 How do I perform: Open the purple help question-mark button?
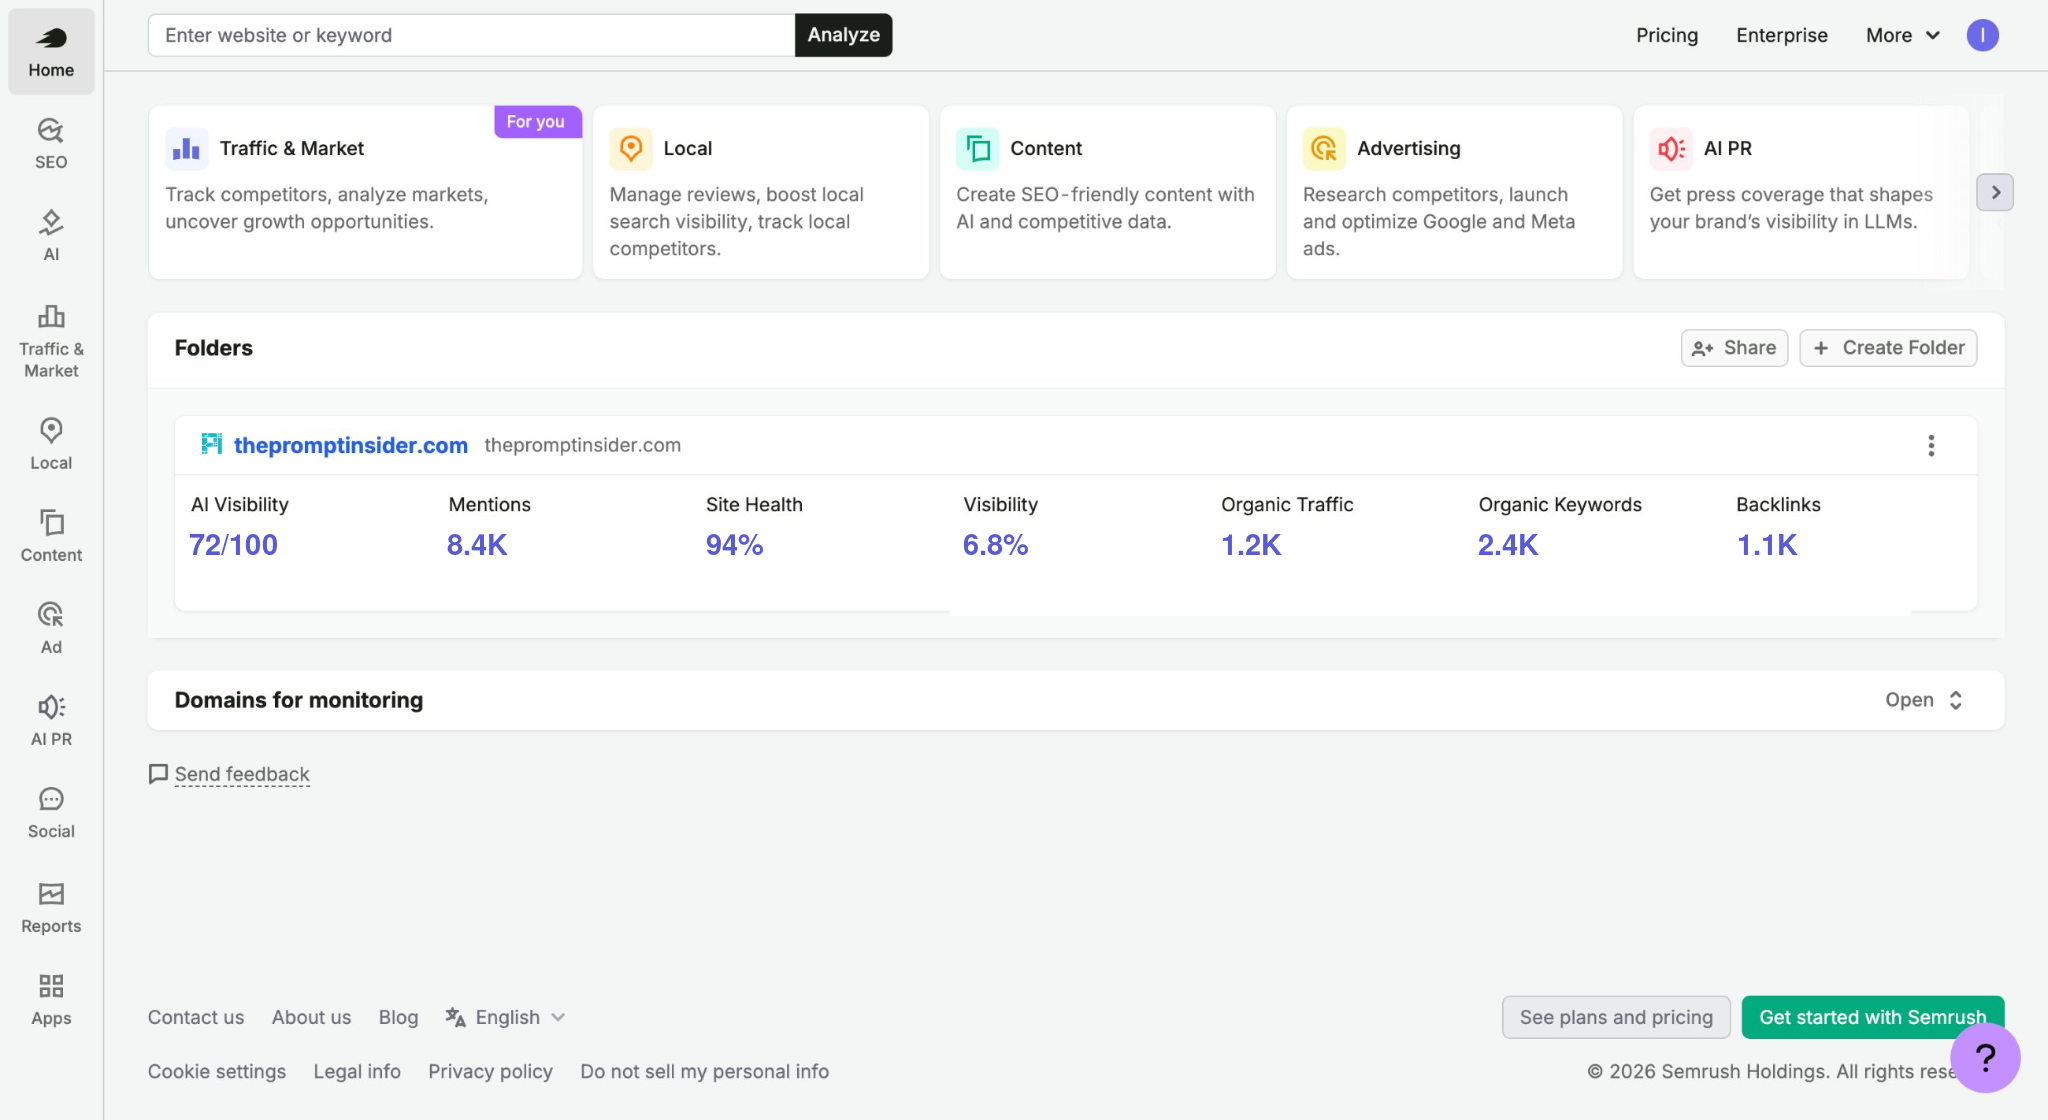[x=1985, y=1057]
